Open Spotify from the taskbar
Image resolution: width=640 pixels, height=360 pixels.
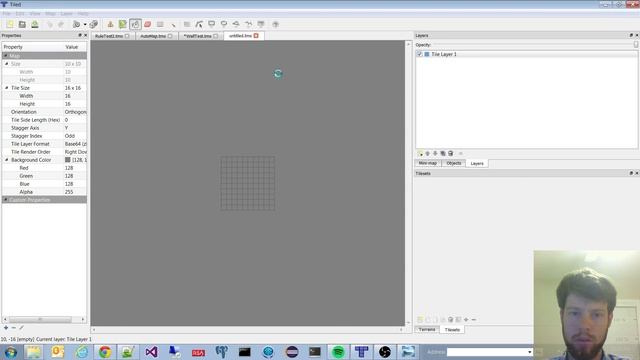click(338, 352)
